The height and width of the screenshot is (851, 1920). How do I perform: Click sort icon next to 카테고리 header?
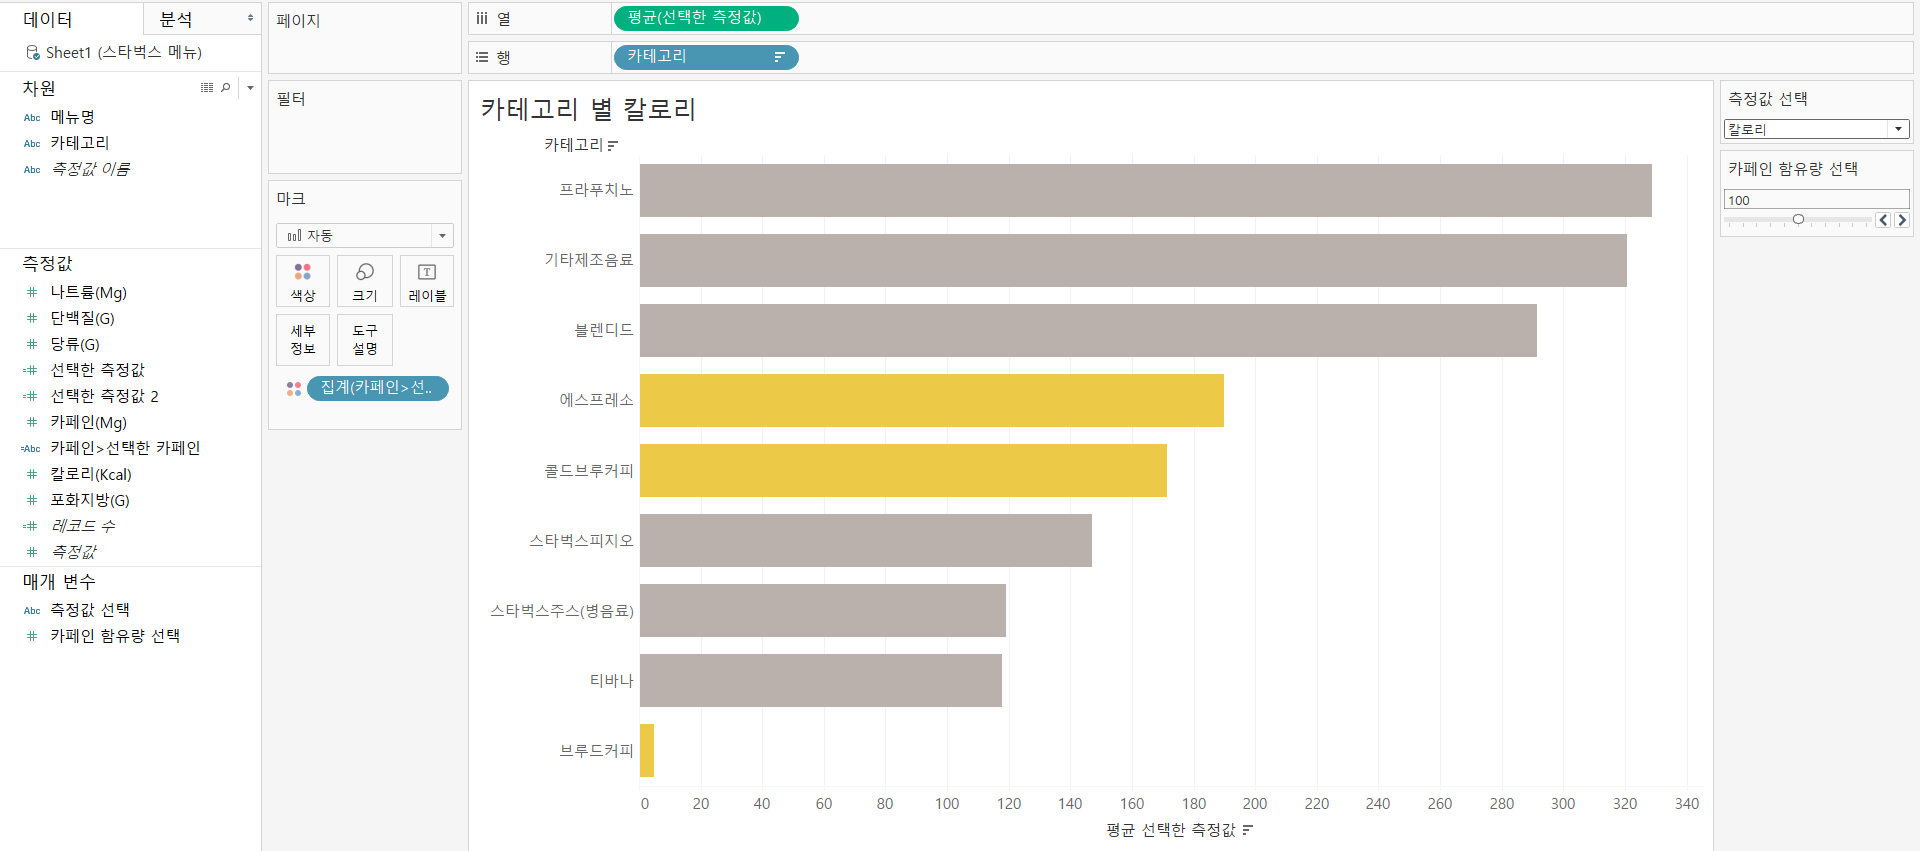tap(613, 146)
